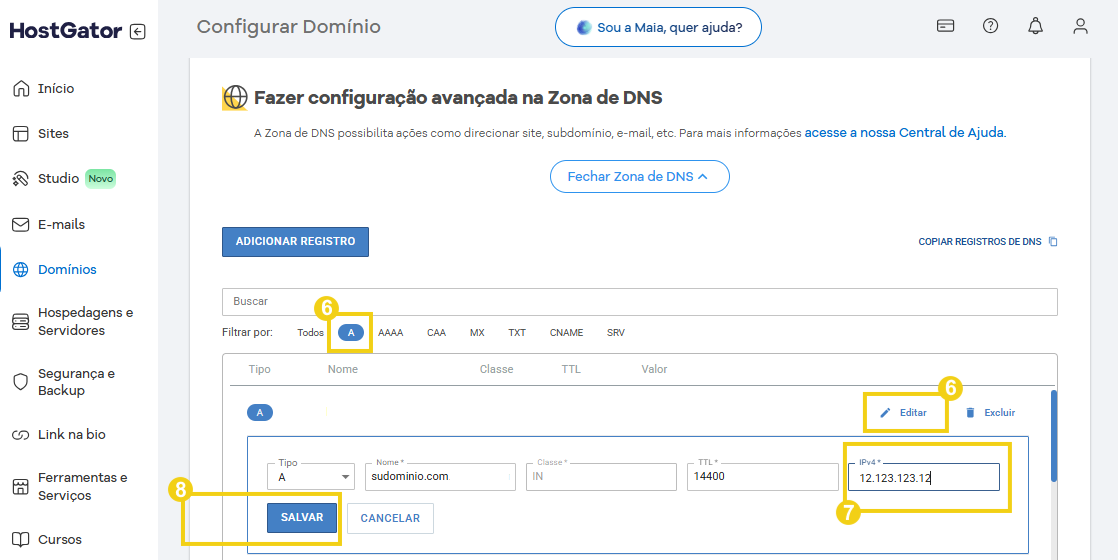Viewport: 1118px width, 560px height.
Task: Click the Link na bio chain icon
Action: tap(21, 434)
